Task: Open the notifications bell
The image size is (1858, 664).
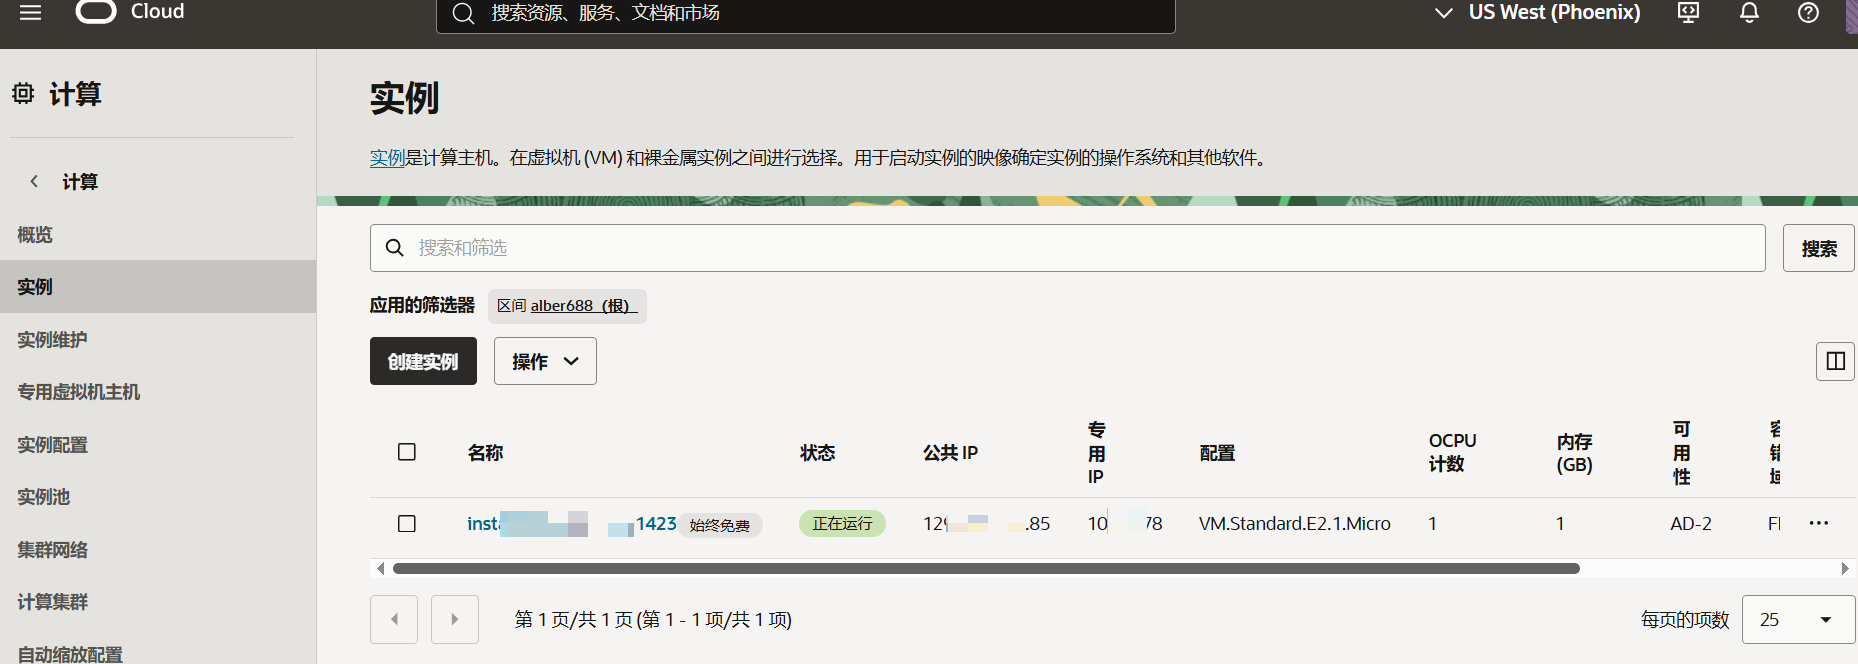Action: coord(1749,13)
